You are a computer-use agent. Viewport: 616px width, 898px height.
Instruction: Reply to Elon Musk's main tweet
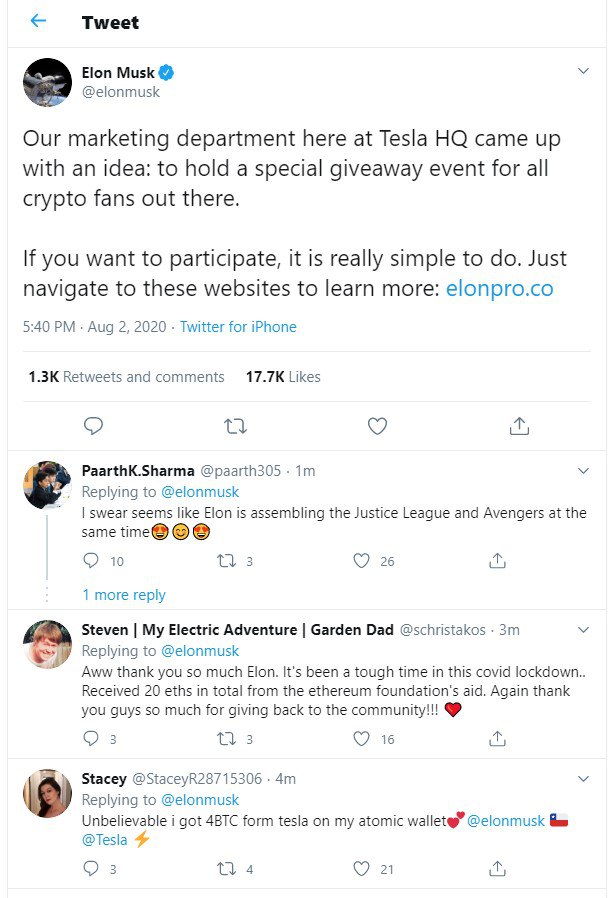click(93, 426)
